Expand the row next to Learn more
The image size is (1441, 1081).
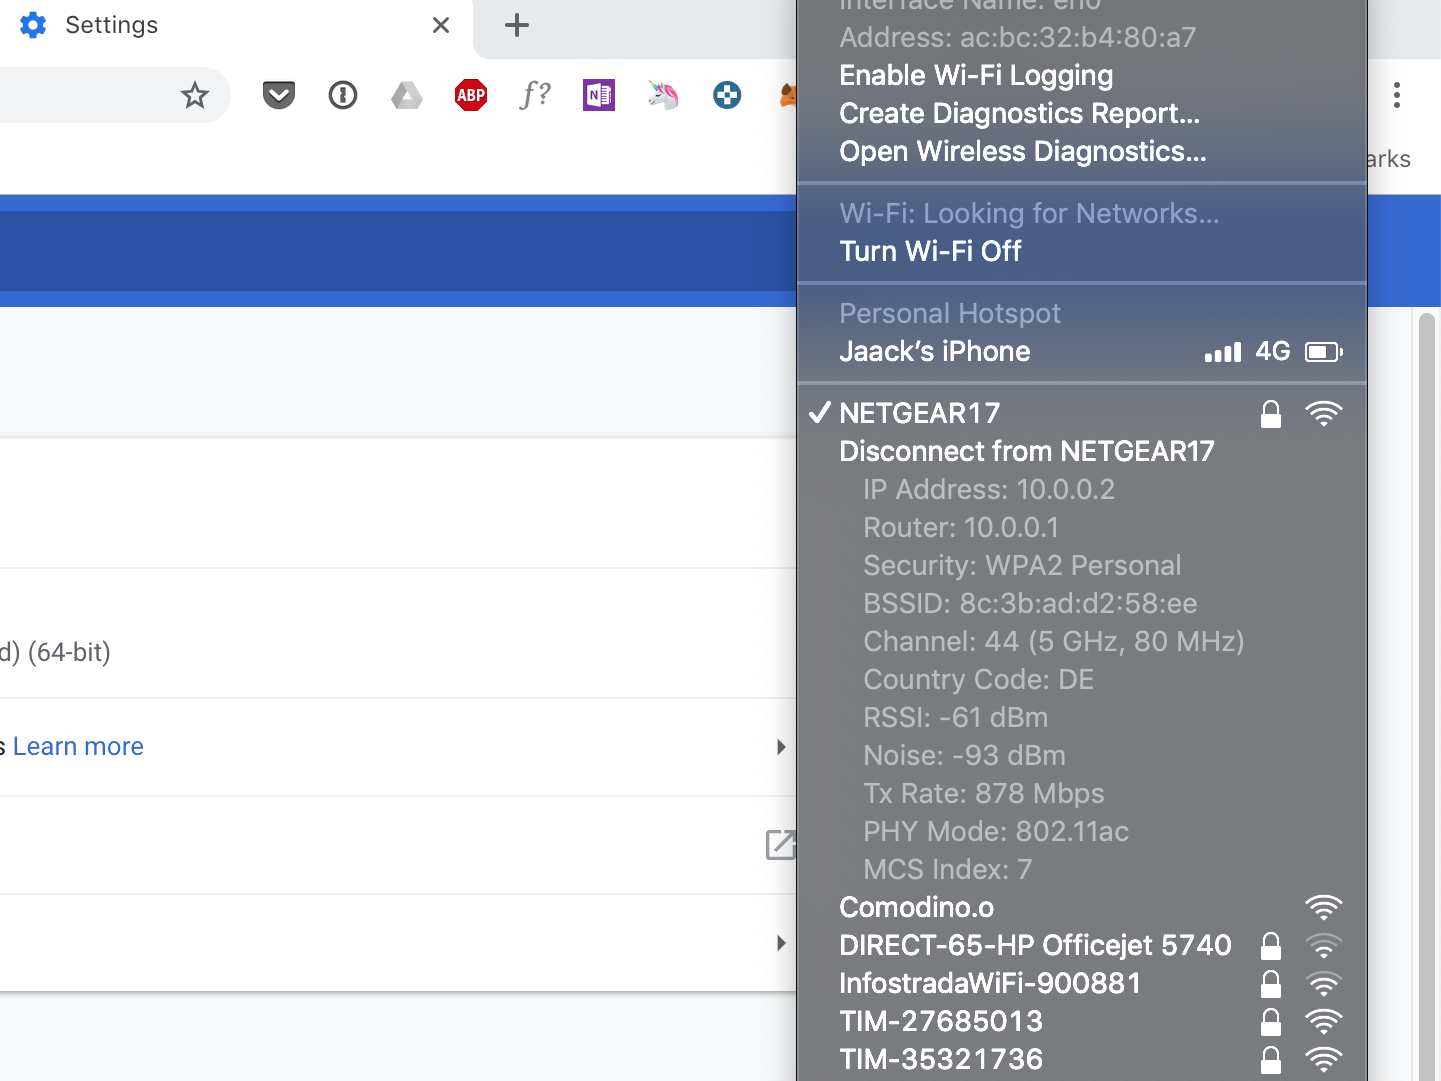[x=781, y=747]
